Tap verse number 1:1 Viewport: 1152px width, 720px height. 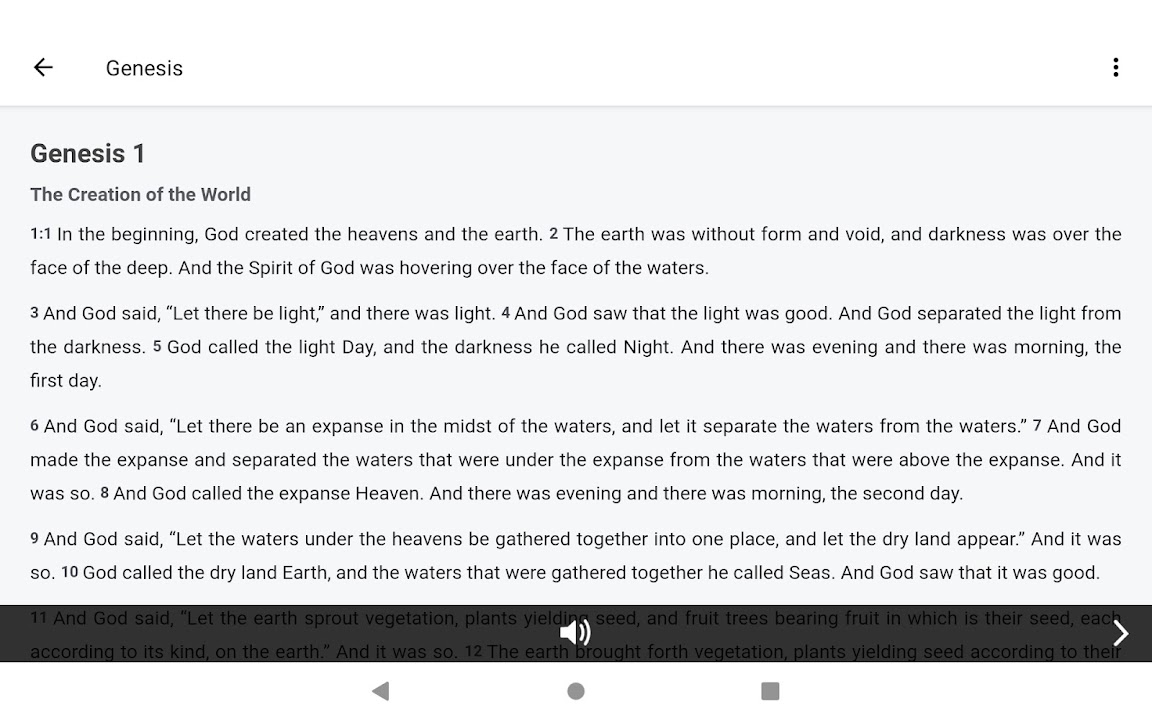pos(40,234)
